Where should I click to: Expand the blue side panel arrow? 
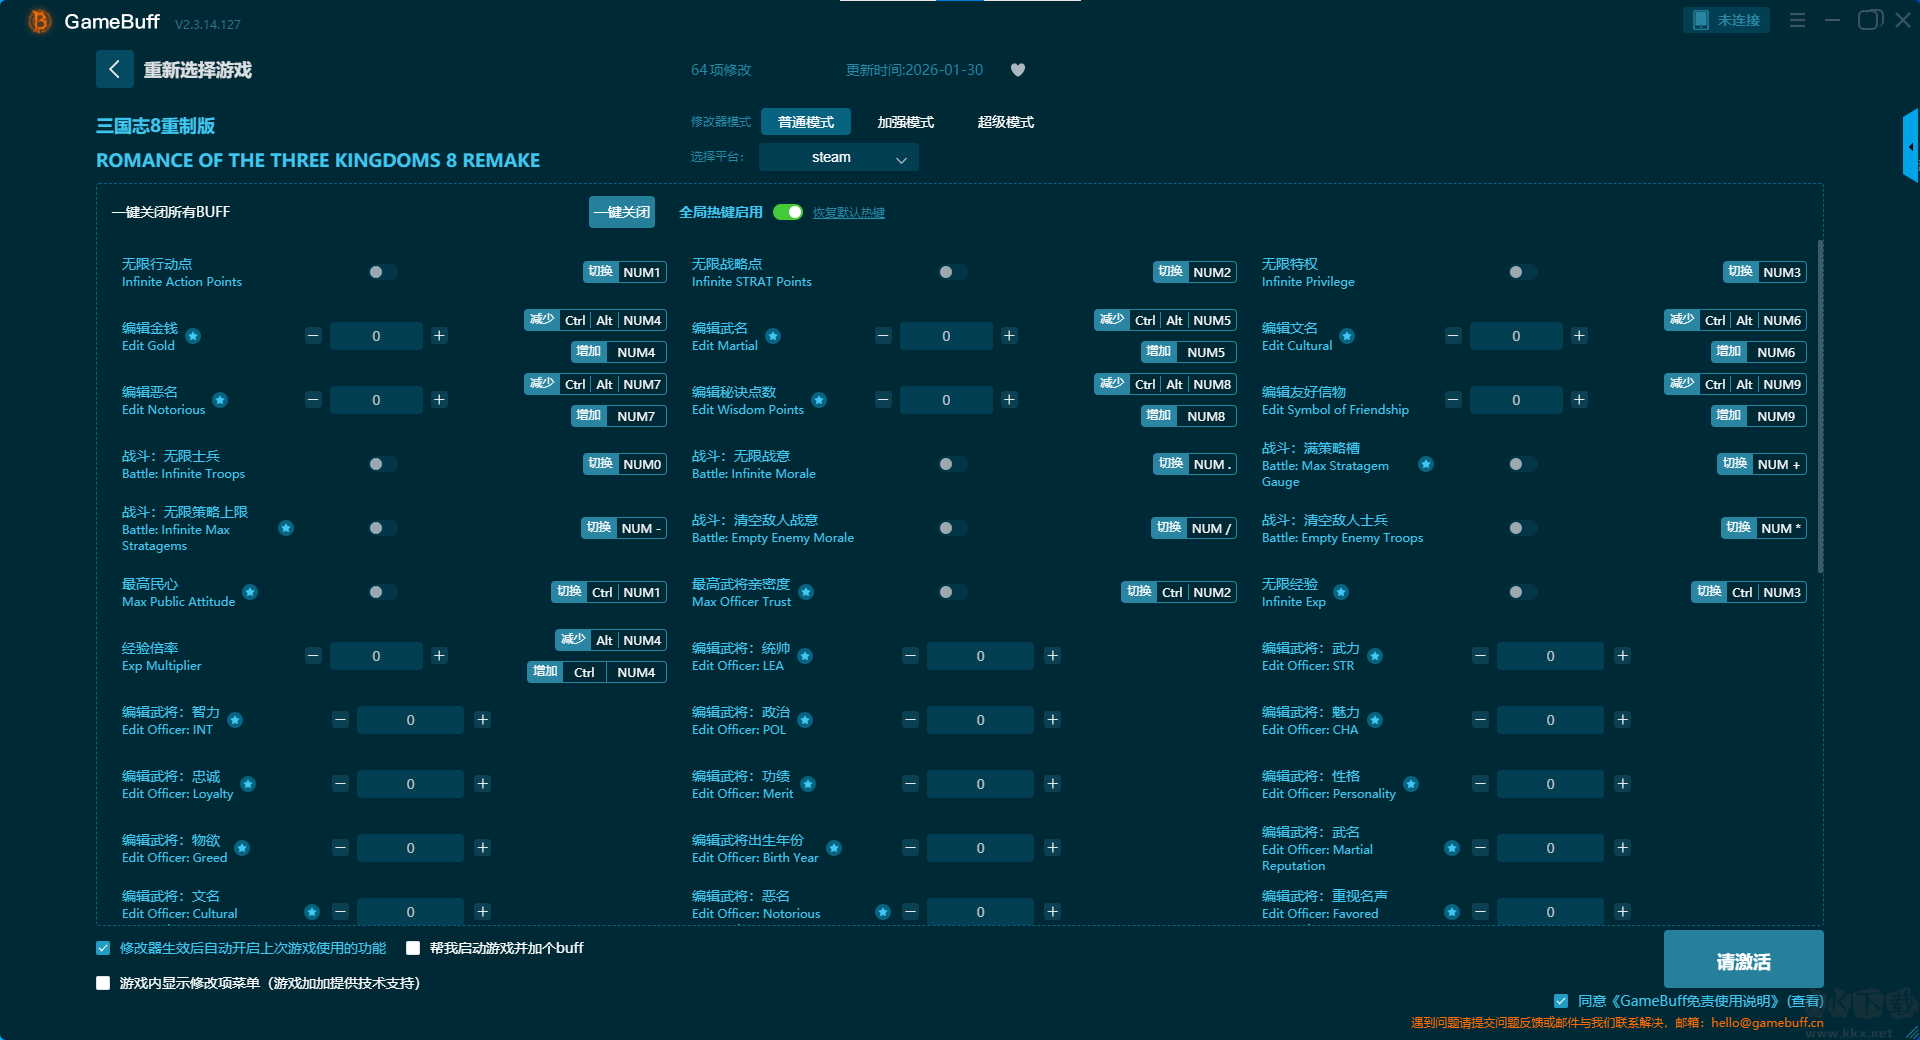pos(1911,146)
